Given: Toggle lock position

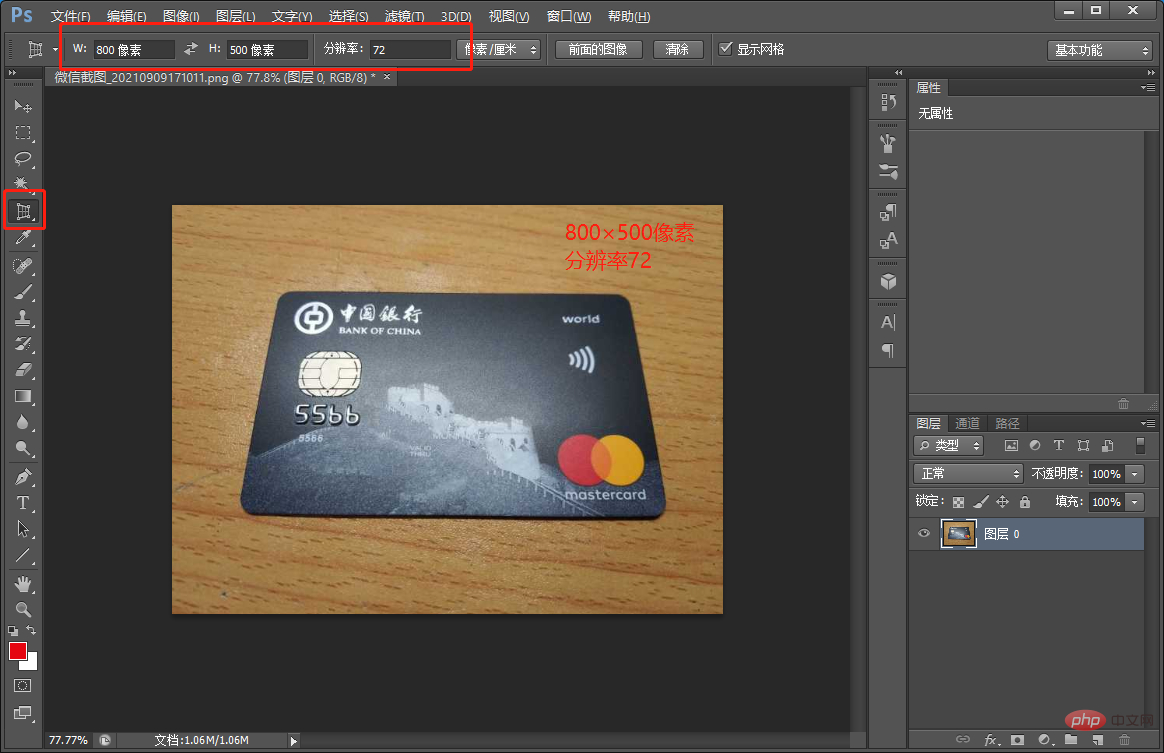Looking at the screenshot, I should 1002,502.
